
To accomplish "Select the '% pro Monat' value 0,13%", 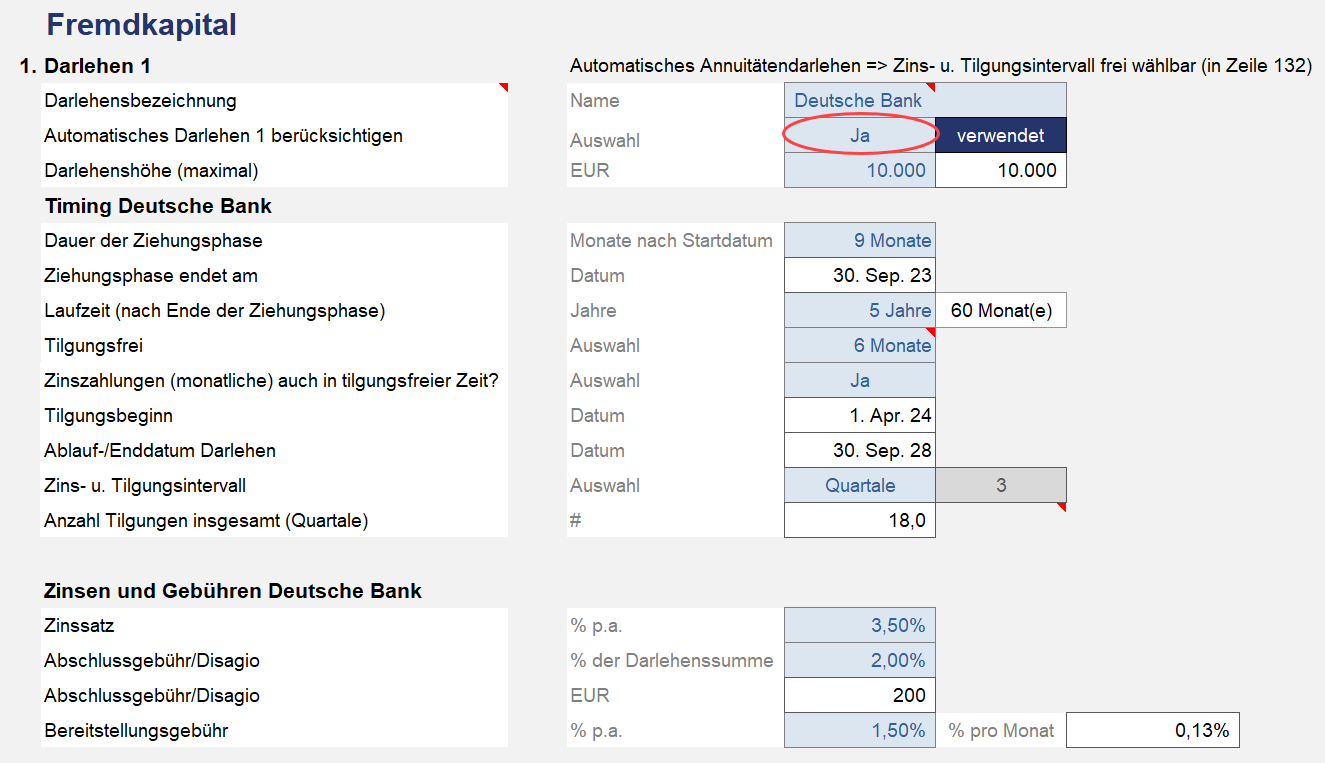I will [1153, 730].
